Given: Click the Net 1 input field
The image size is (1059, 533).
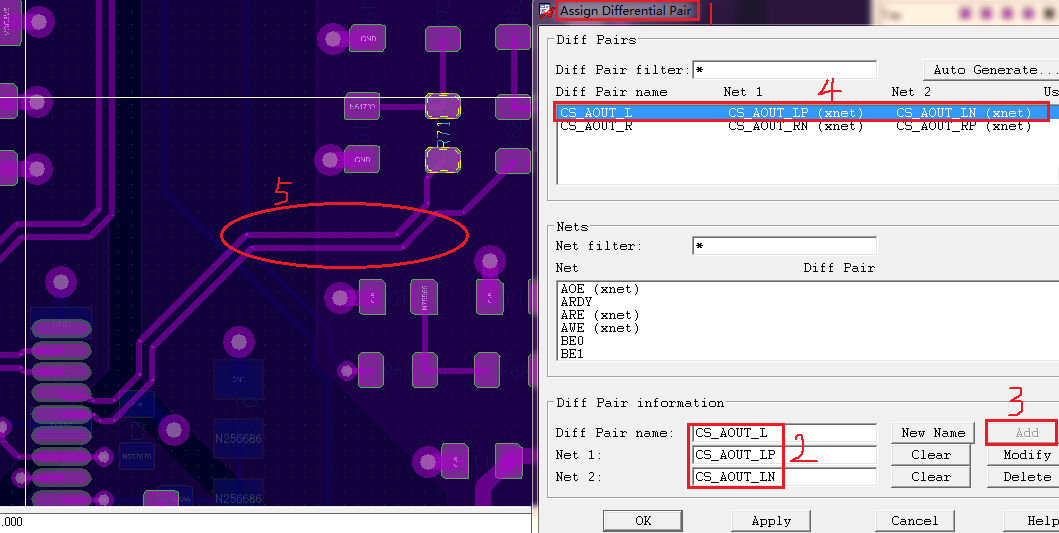Looking at the screenshot, I should (784, 455).
